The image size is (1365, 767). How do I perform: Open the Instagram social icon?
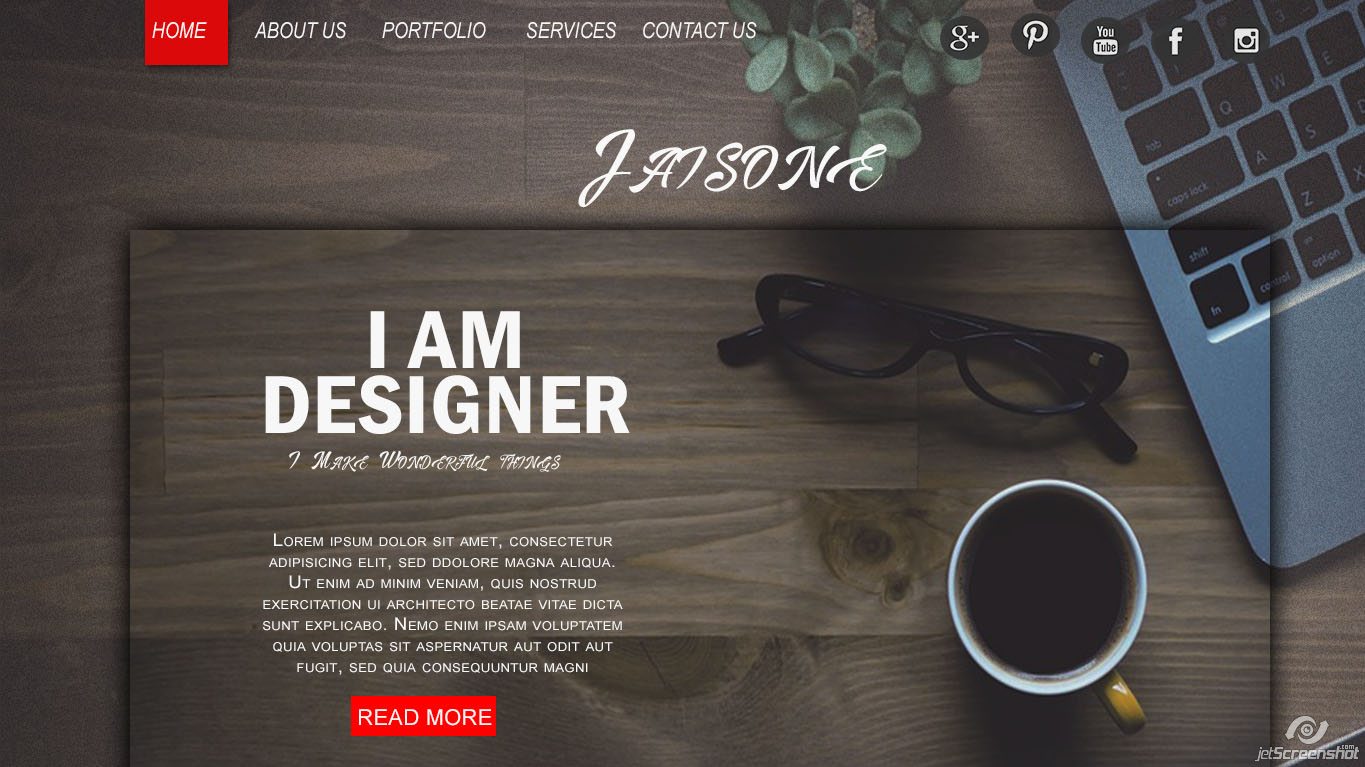(x=1246, y=40)
